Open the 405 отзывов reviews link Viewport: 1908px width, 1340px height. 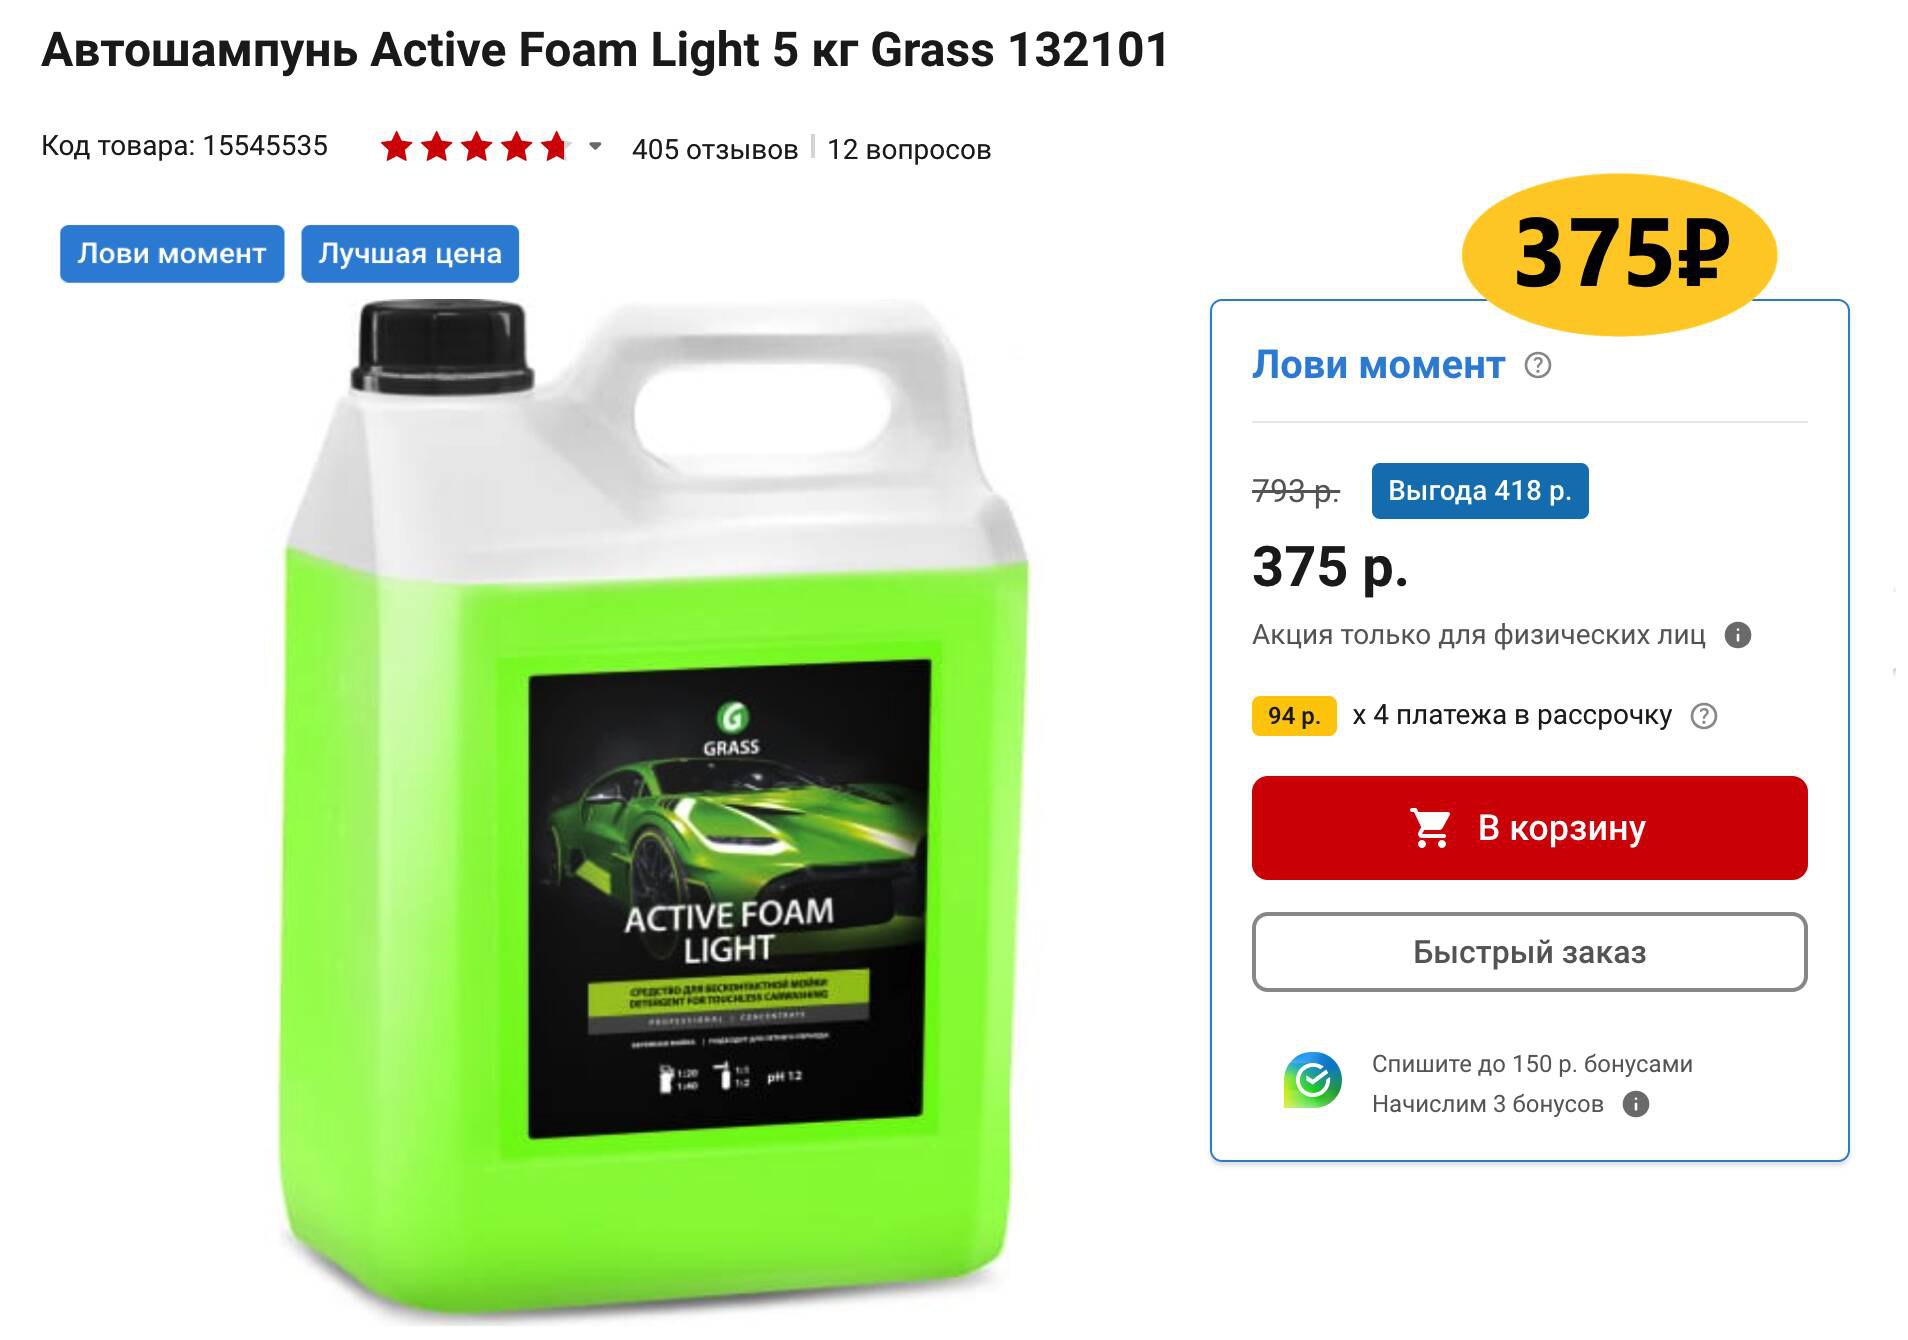point(715,149)
